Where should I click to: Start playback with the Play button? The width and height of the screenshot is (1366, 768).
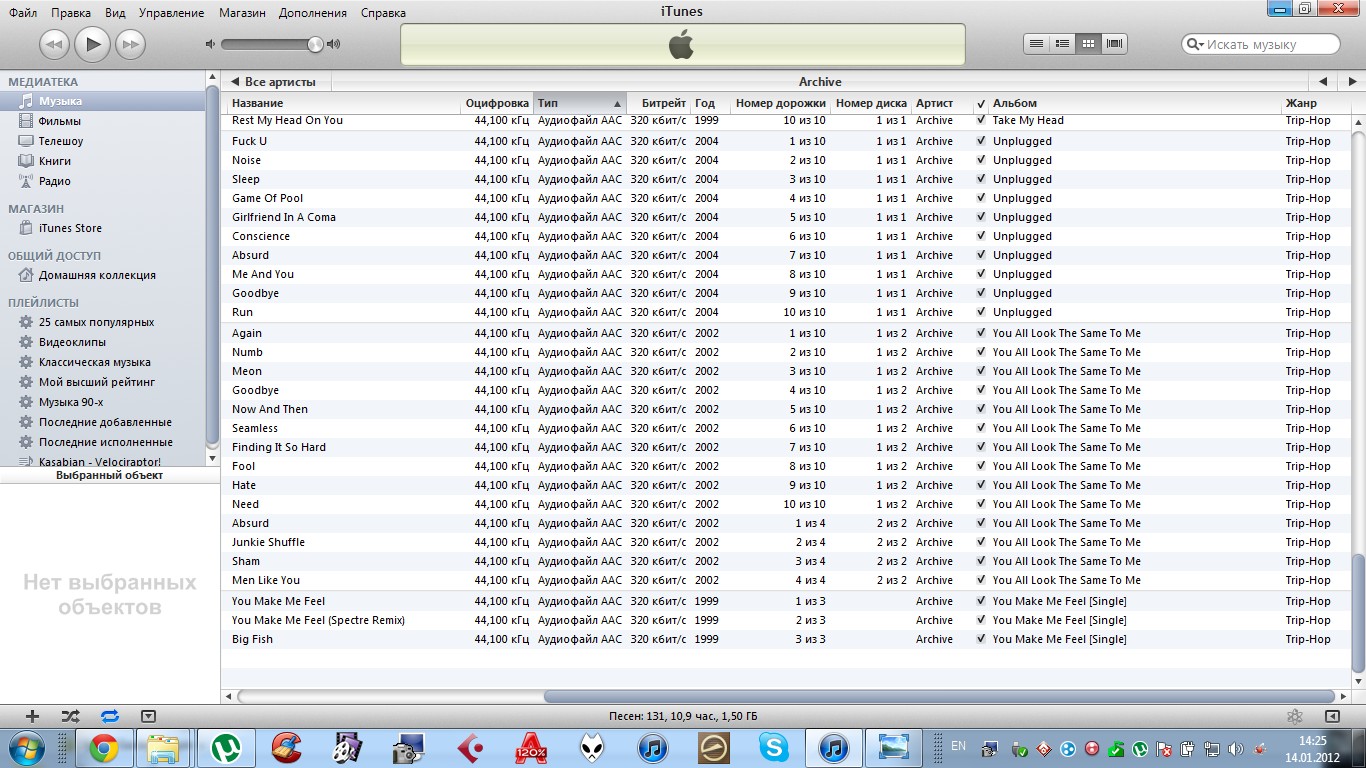pos(92,43)
